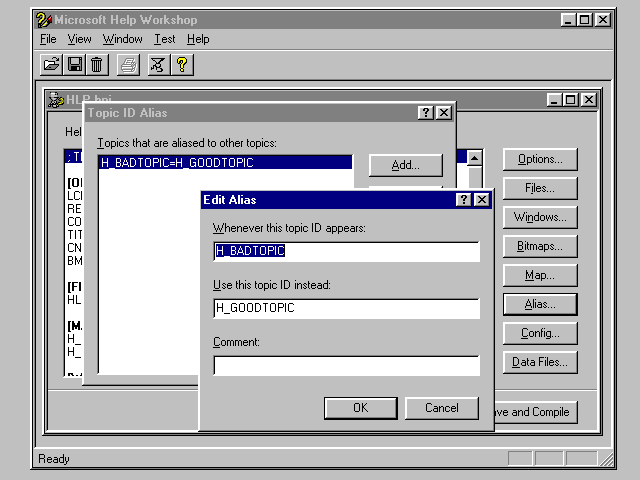This screenshot has height=480, width=640.
Task: Click the Print toolbar icon
Action: coord(128,65)
